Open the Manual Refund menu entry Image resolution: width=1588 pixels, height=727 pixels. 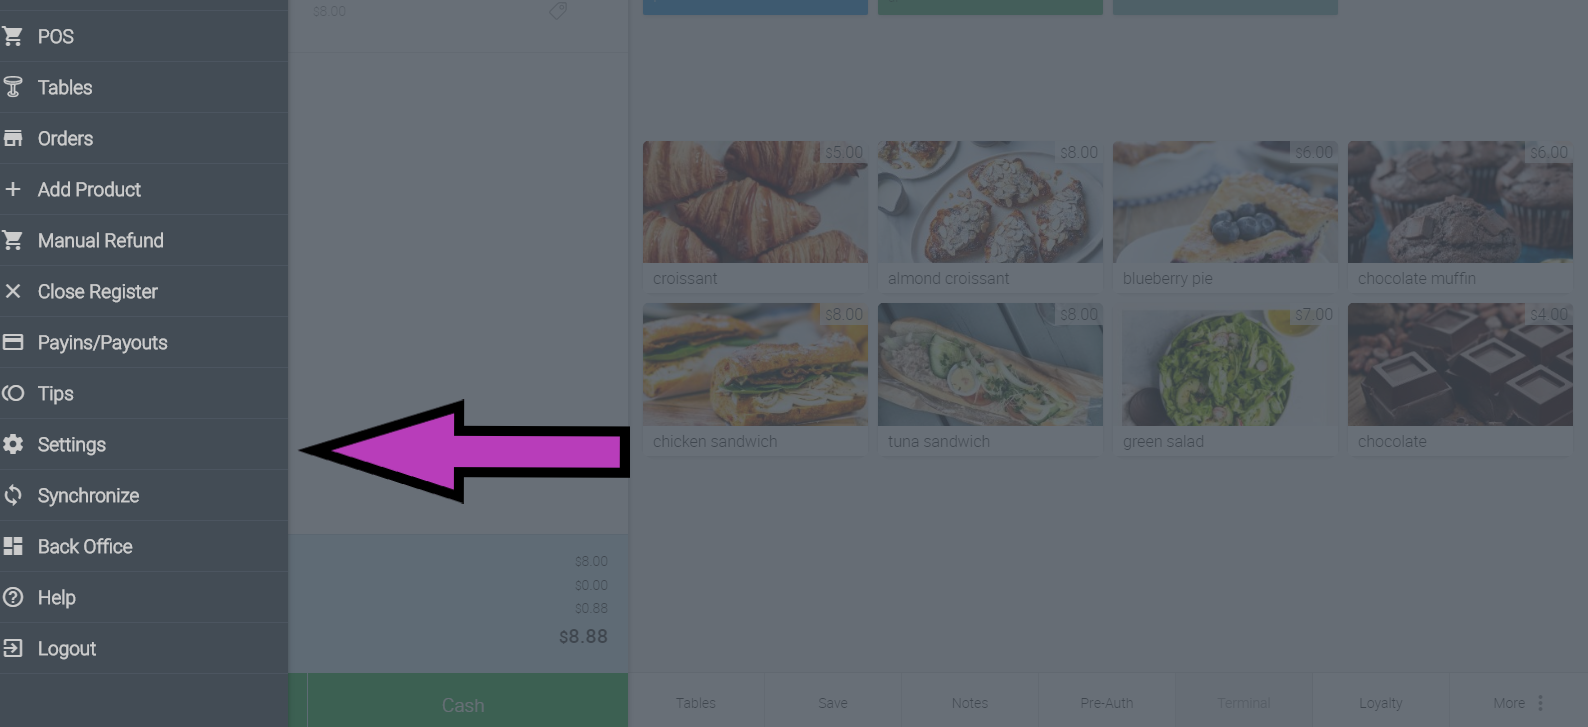(144, 240)
